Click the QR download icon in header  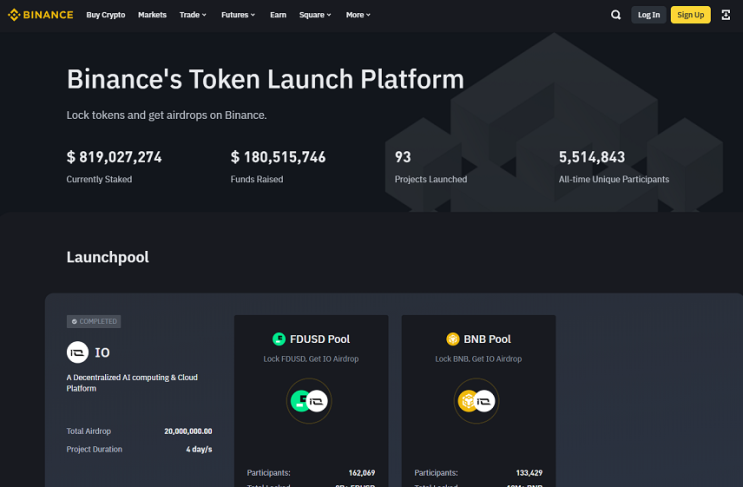click(725, 15)
